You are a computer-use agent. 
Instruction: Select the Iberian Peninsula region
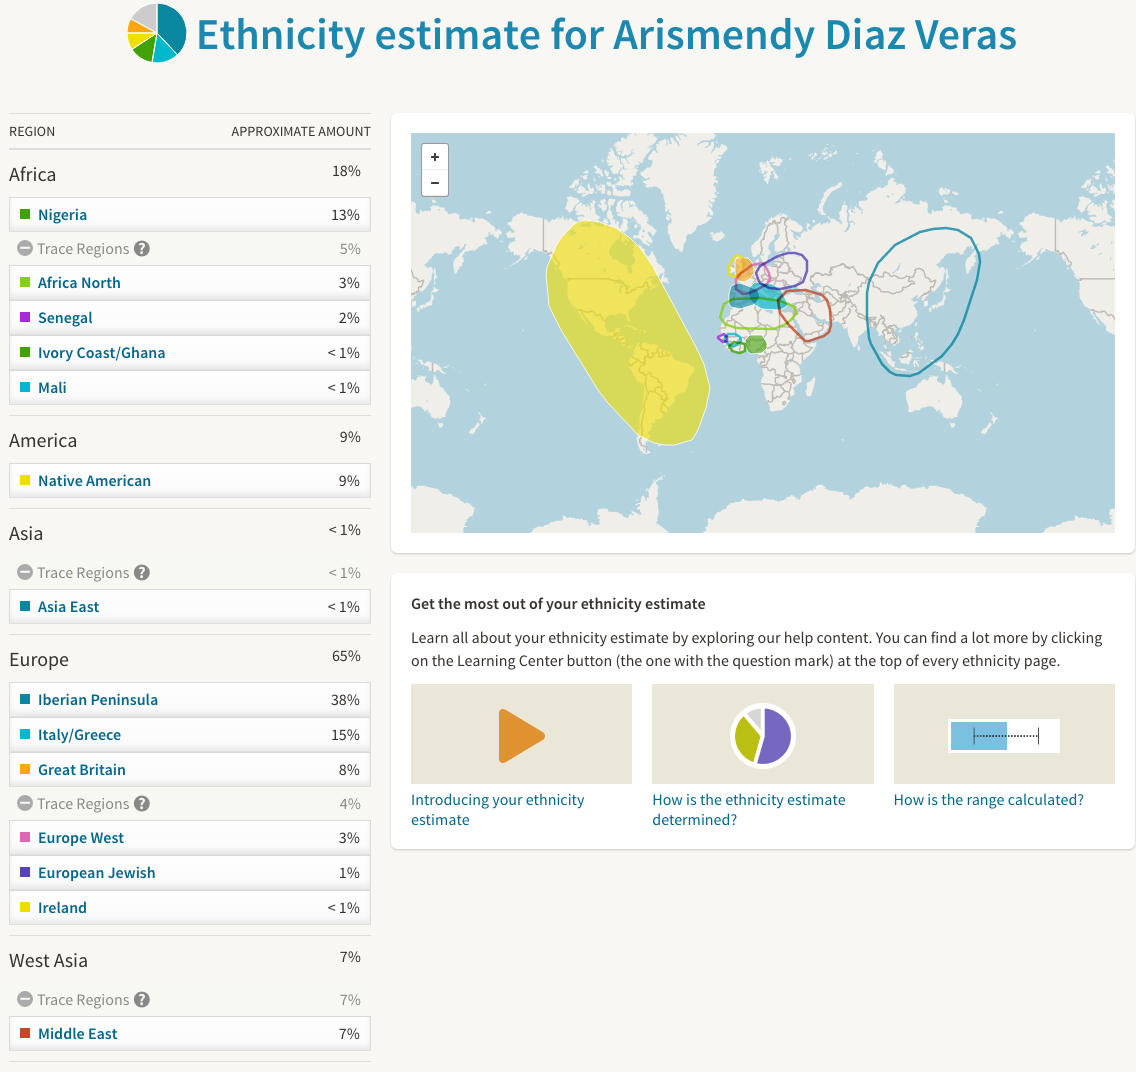point(189,700)
